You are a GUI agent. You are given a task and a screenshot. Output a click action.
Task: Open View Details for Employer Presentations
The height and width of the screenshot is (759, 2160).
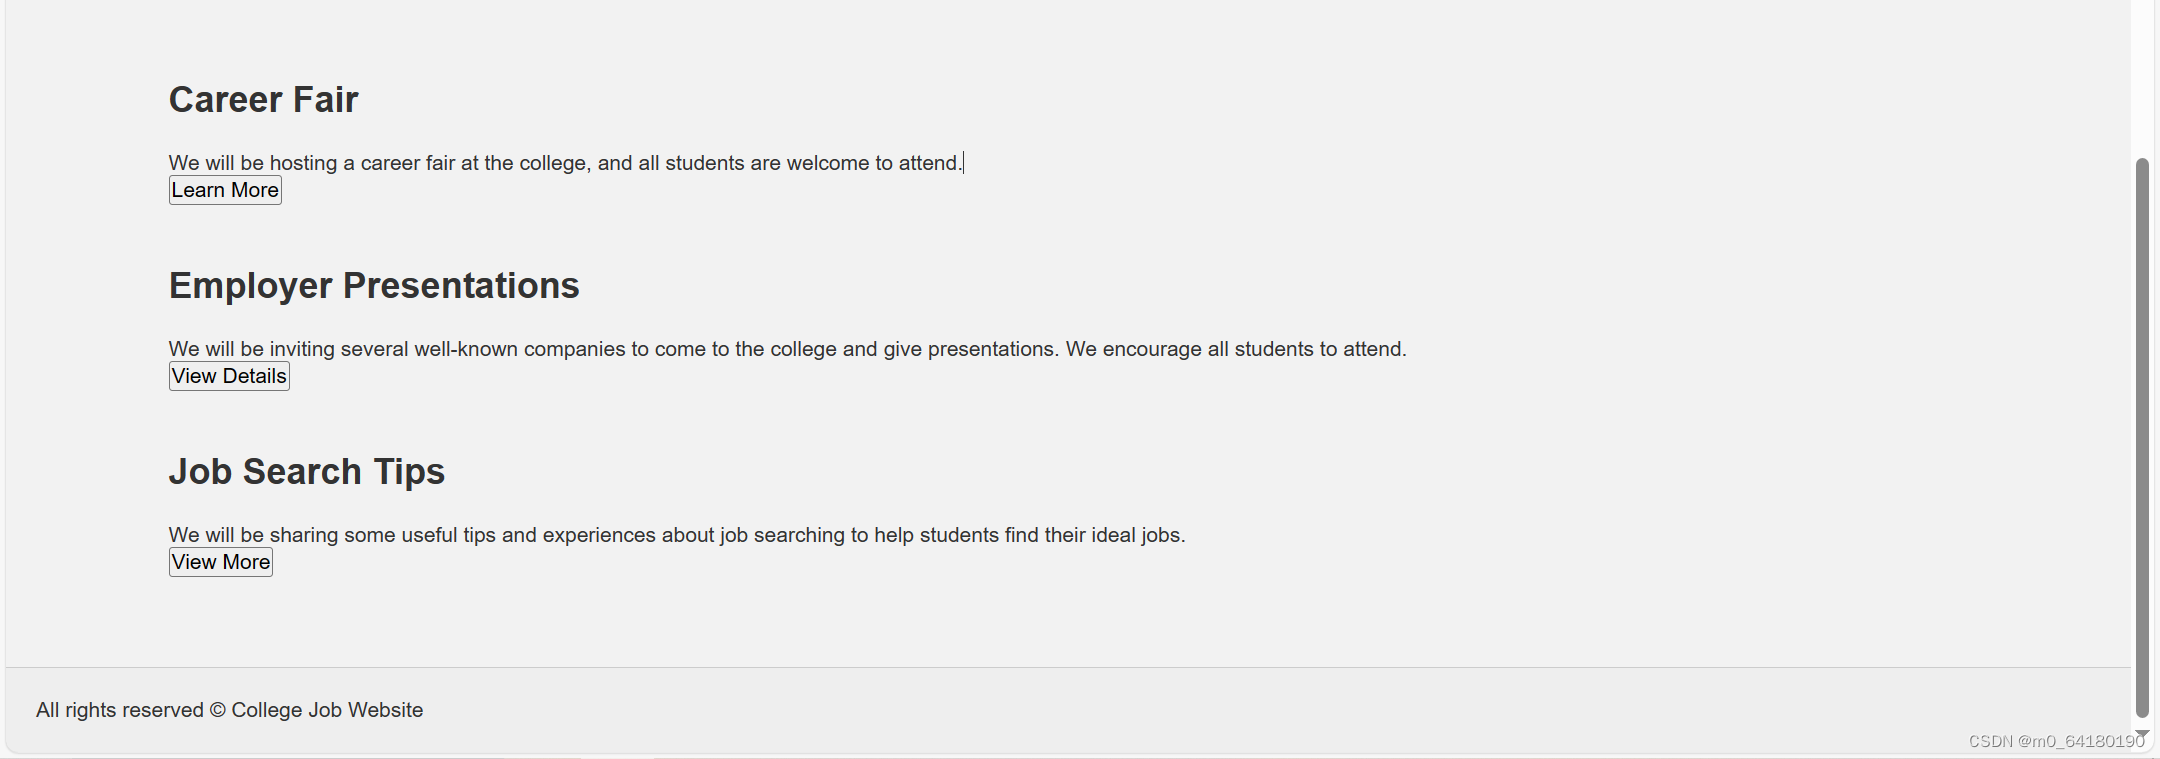click(229, 376)
